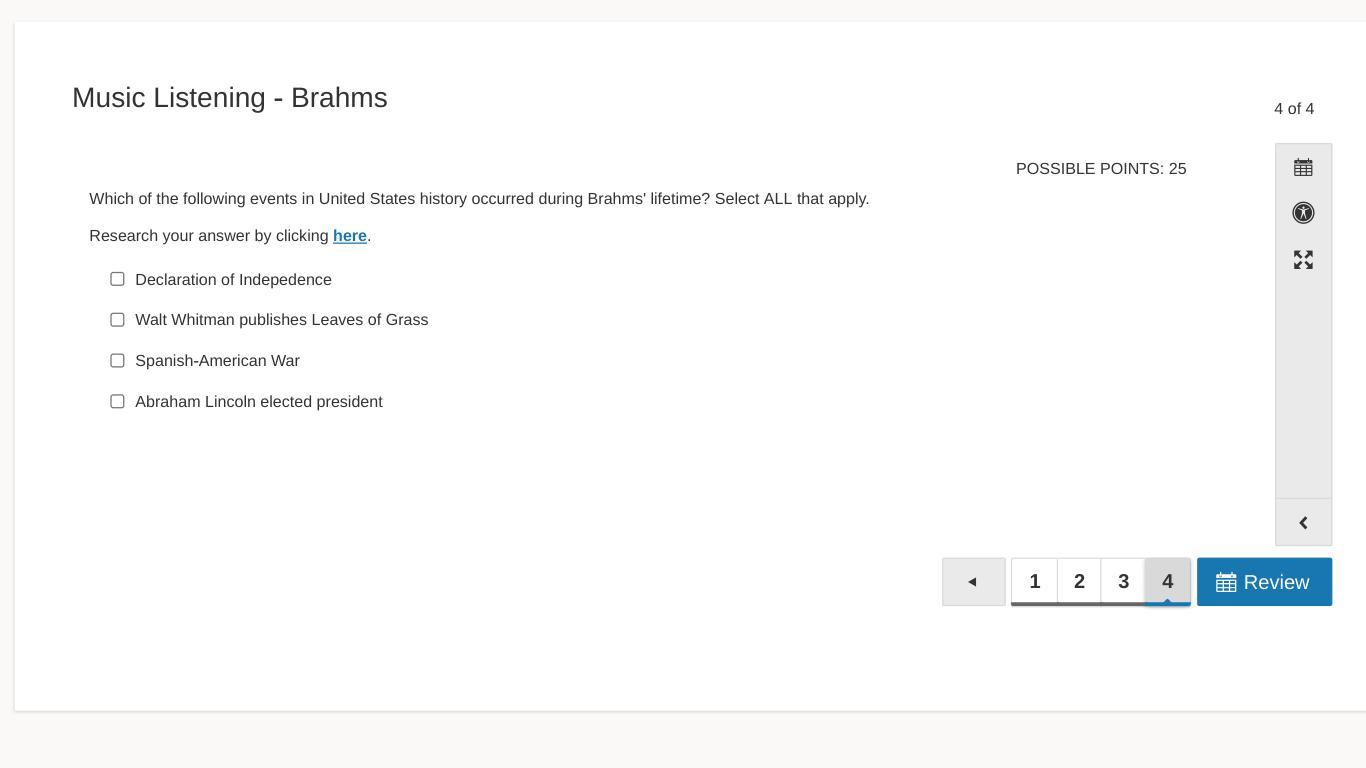Select the Spanish-American War checkbox
1366x768 pixels.
[x=117, y=361]
